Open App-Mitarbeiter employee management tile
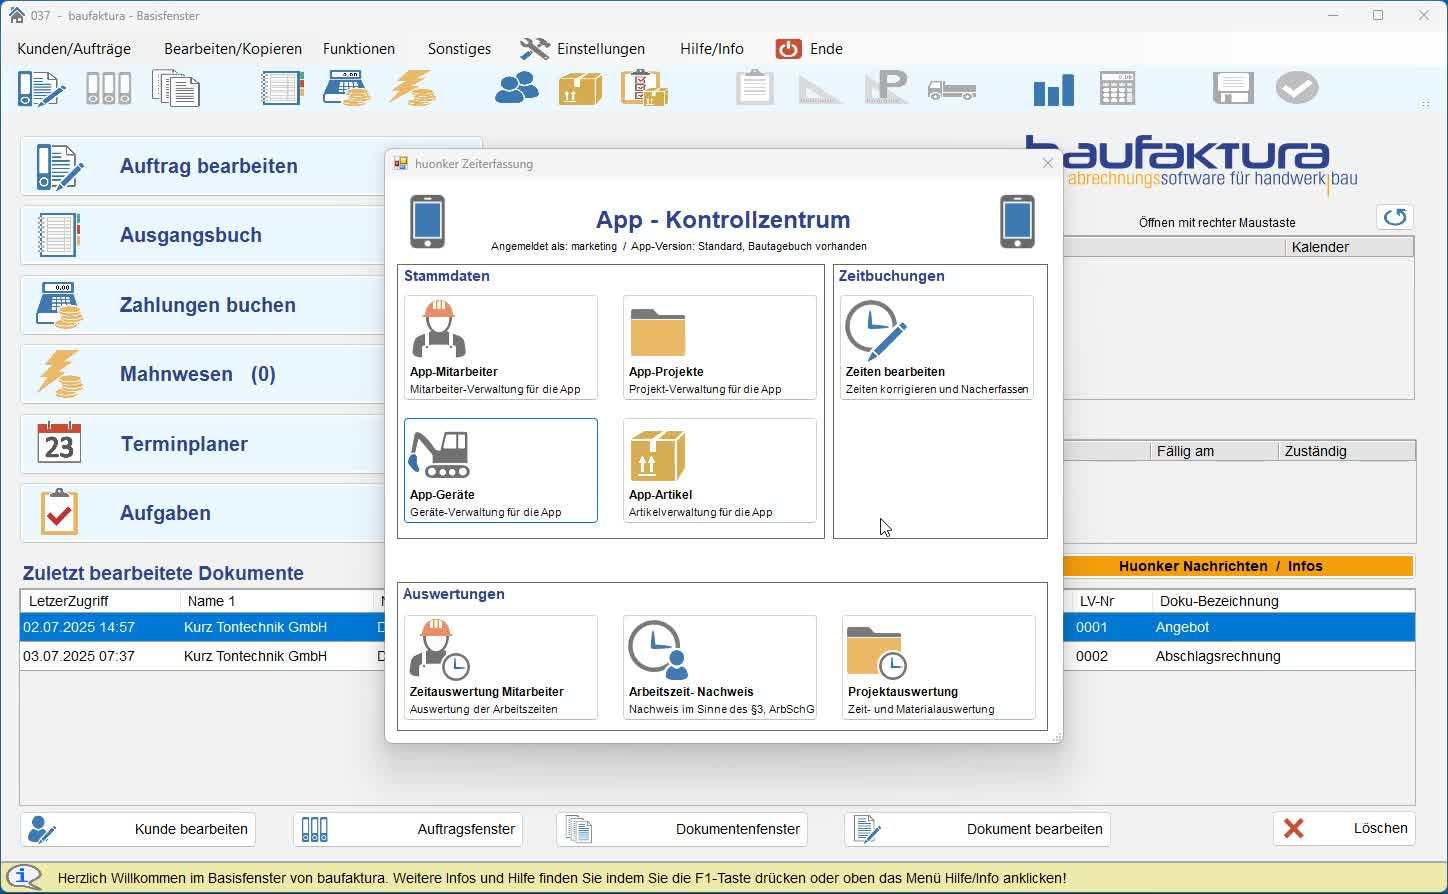The width and height of the screenshot is (1448, 894). [x=500, y=347]
